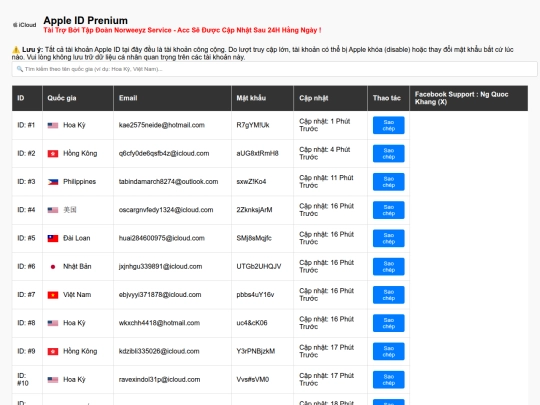Copy the account in row ID: #6
This screenshot has height=405, width=540.
[388, 266]
